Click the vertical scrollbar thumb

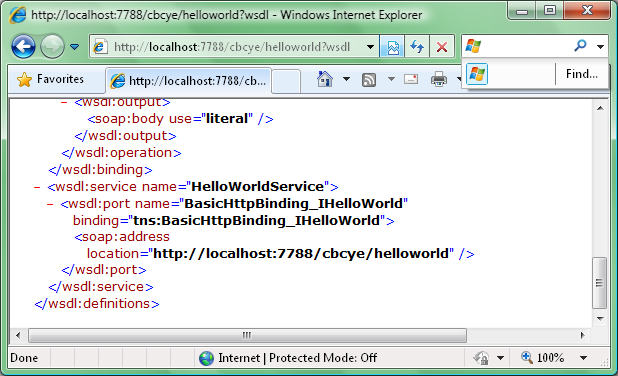[599, 283]
